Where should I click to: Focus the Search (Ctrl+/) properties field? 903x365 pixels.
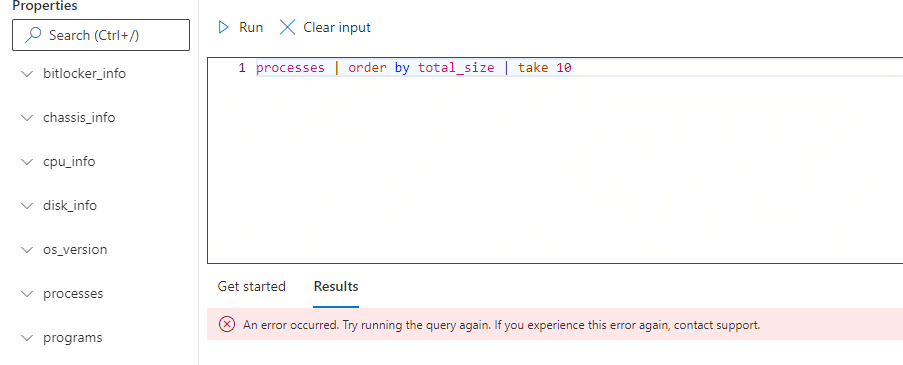click(x=101, y=35)
